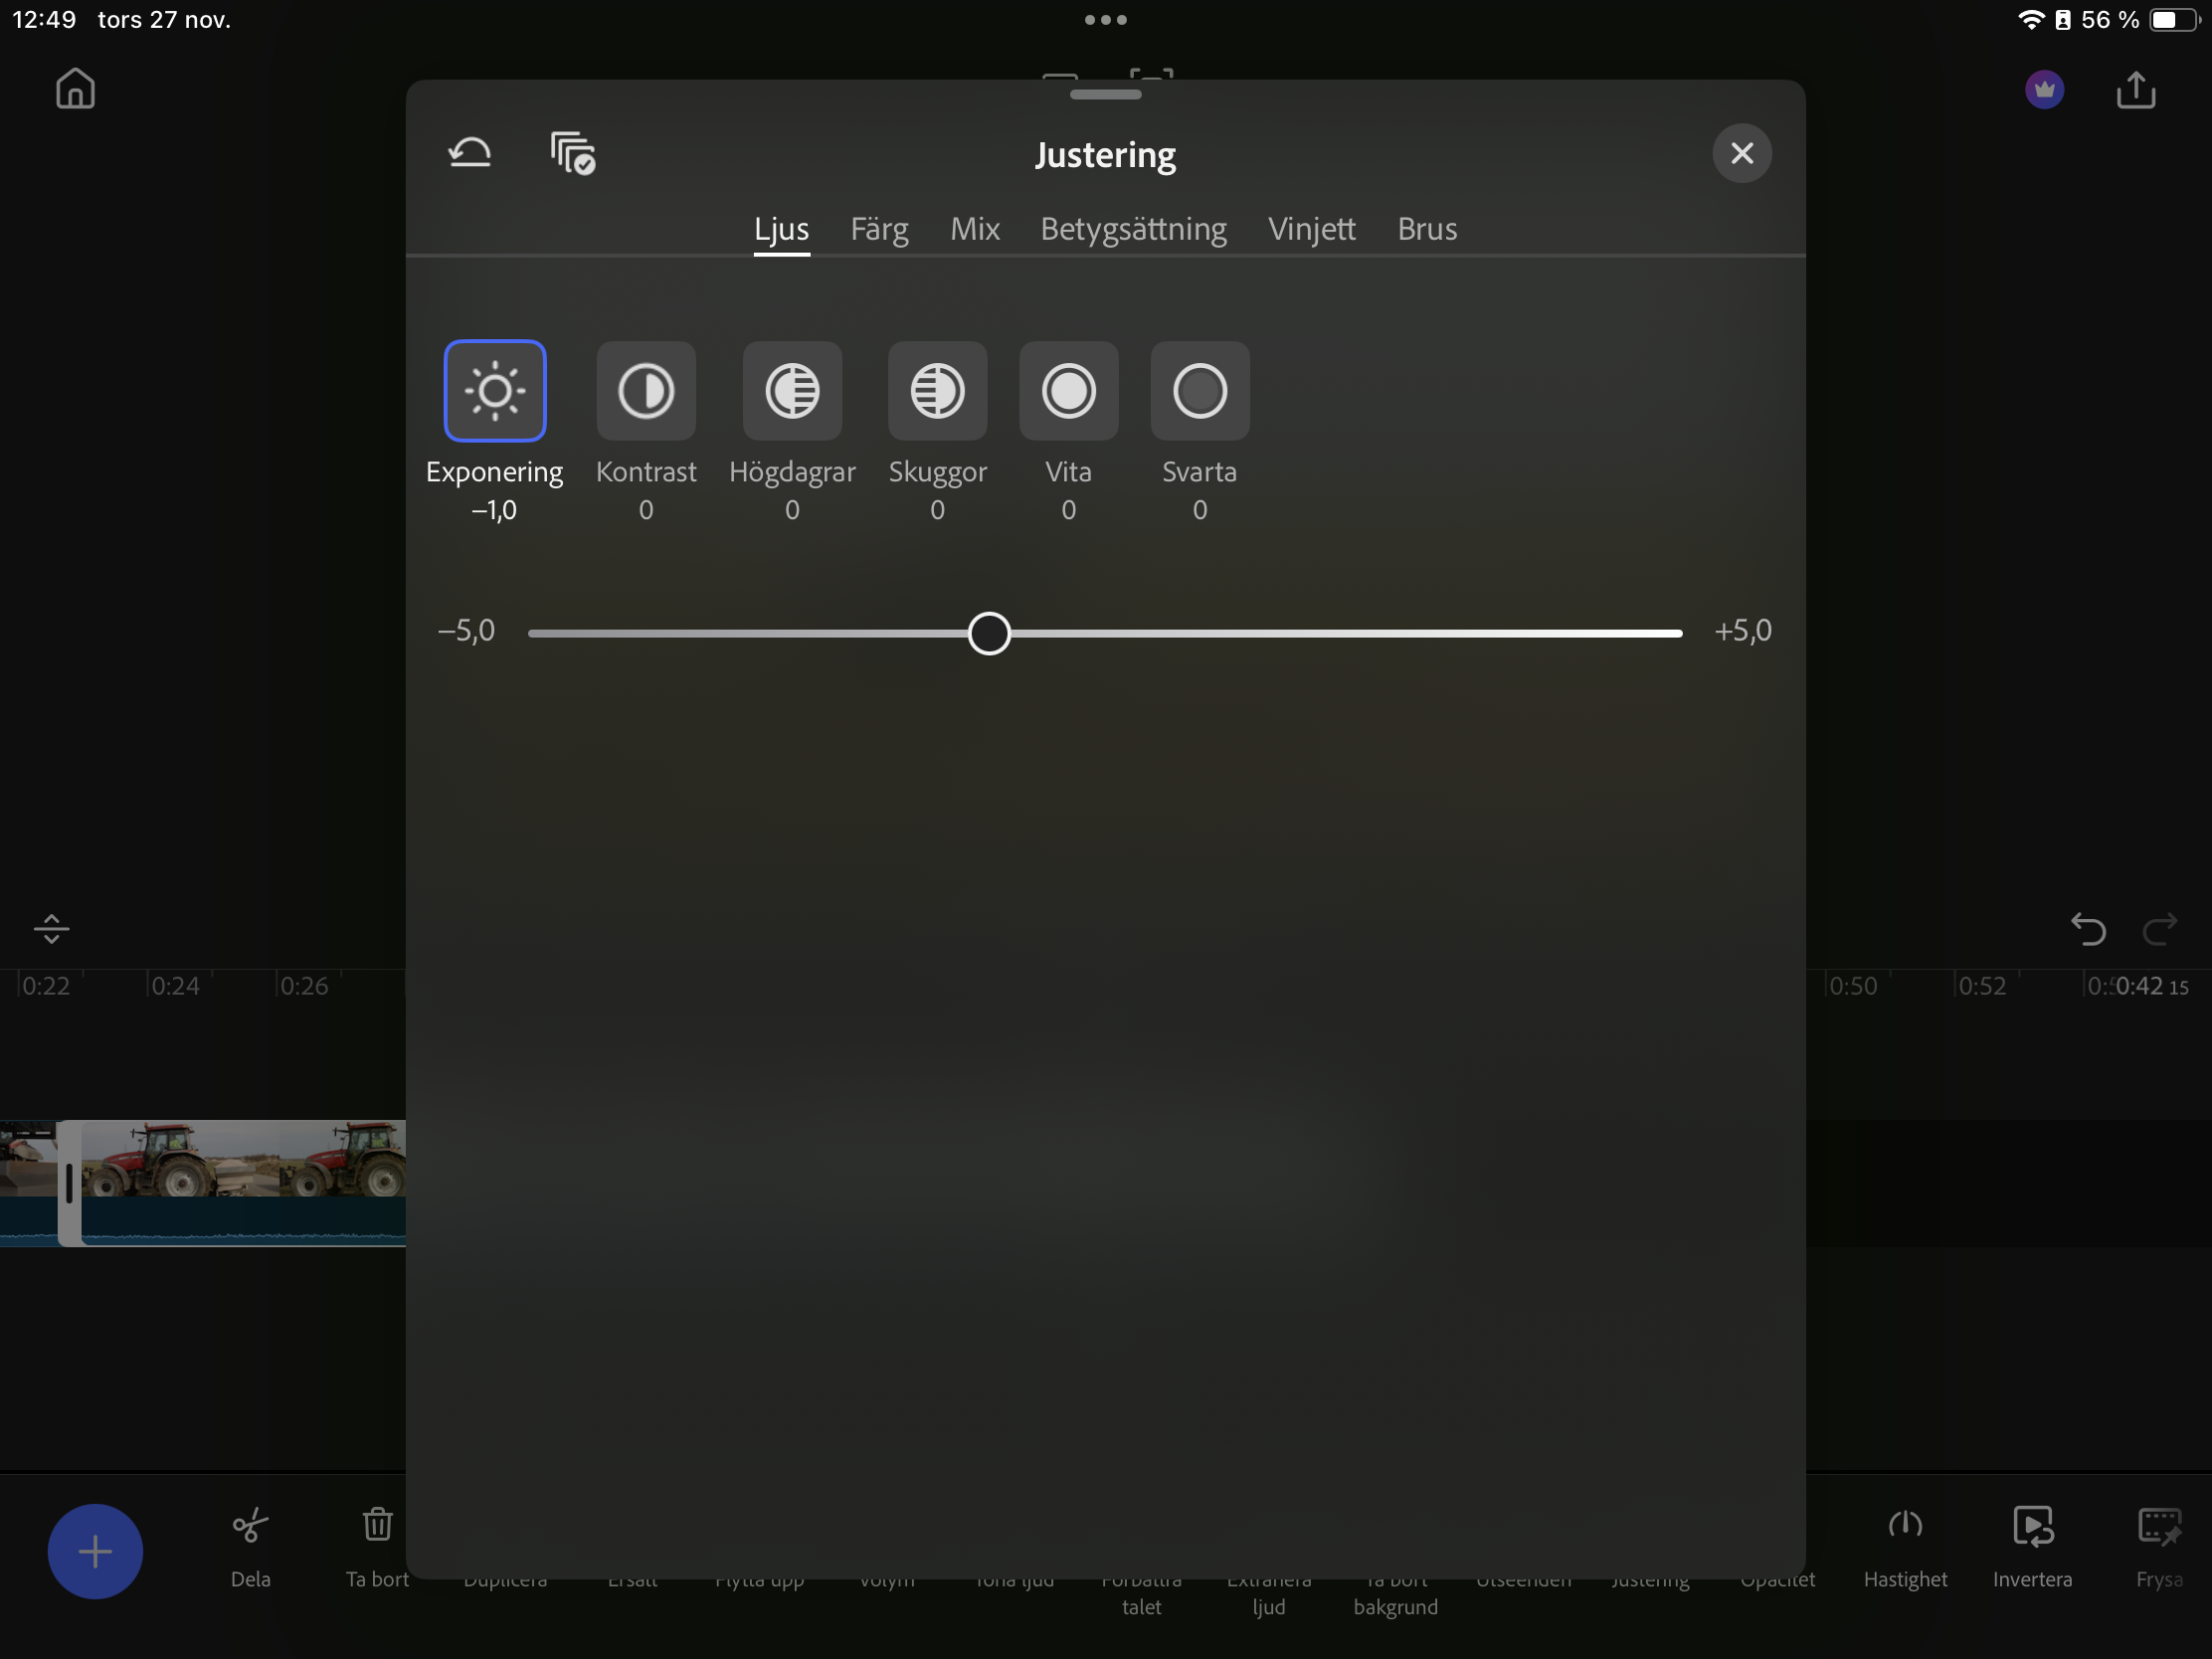Reset adjustments with the reset arrow icon

pos(470,153)
